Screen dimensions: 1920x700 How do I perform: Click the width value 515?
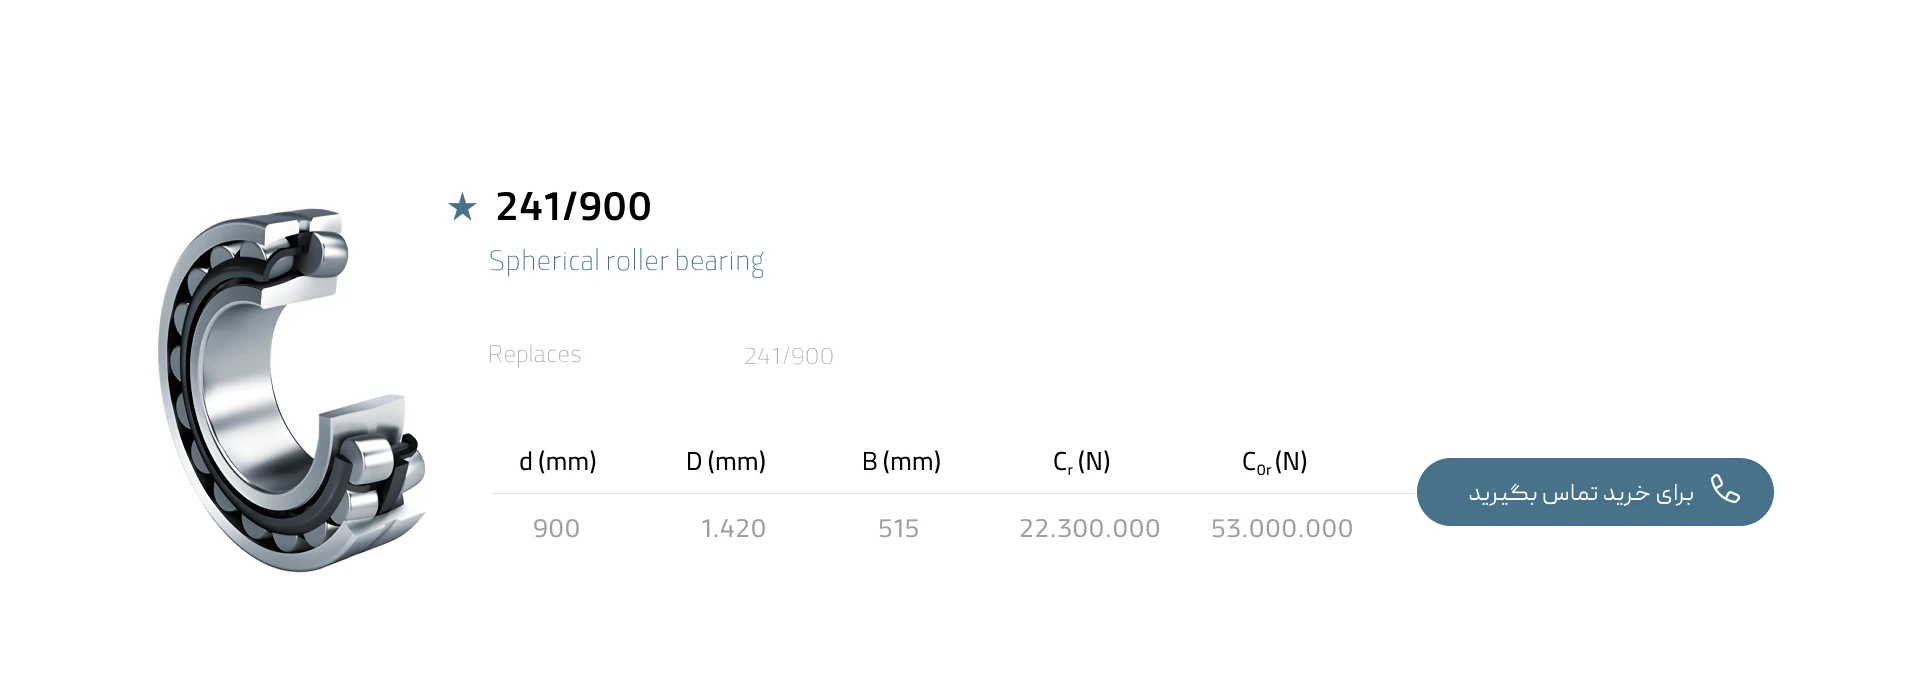coord(898,528)
